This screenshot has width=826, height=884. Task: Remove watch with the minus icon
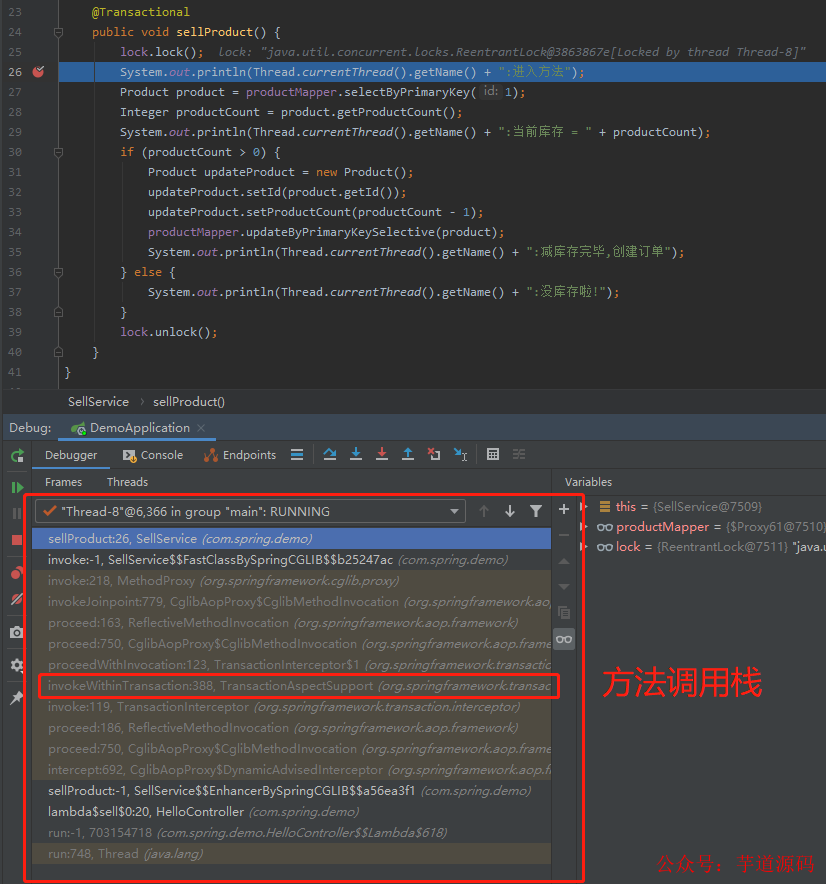coord(564,535)
